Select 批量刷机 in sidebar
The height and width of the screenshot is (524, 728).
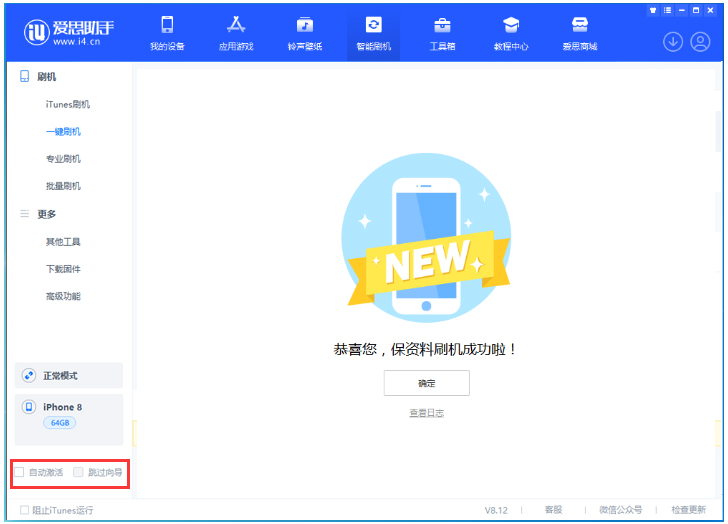click(63, 186)
